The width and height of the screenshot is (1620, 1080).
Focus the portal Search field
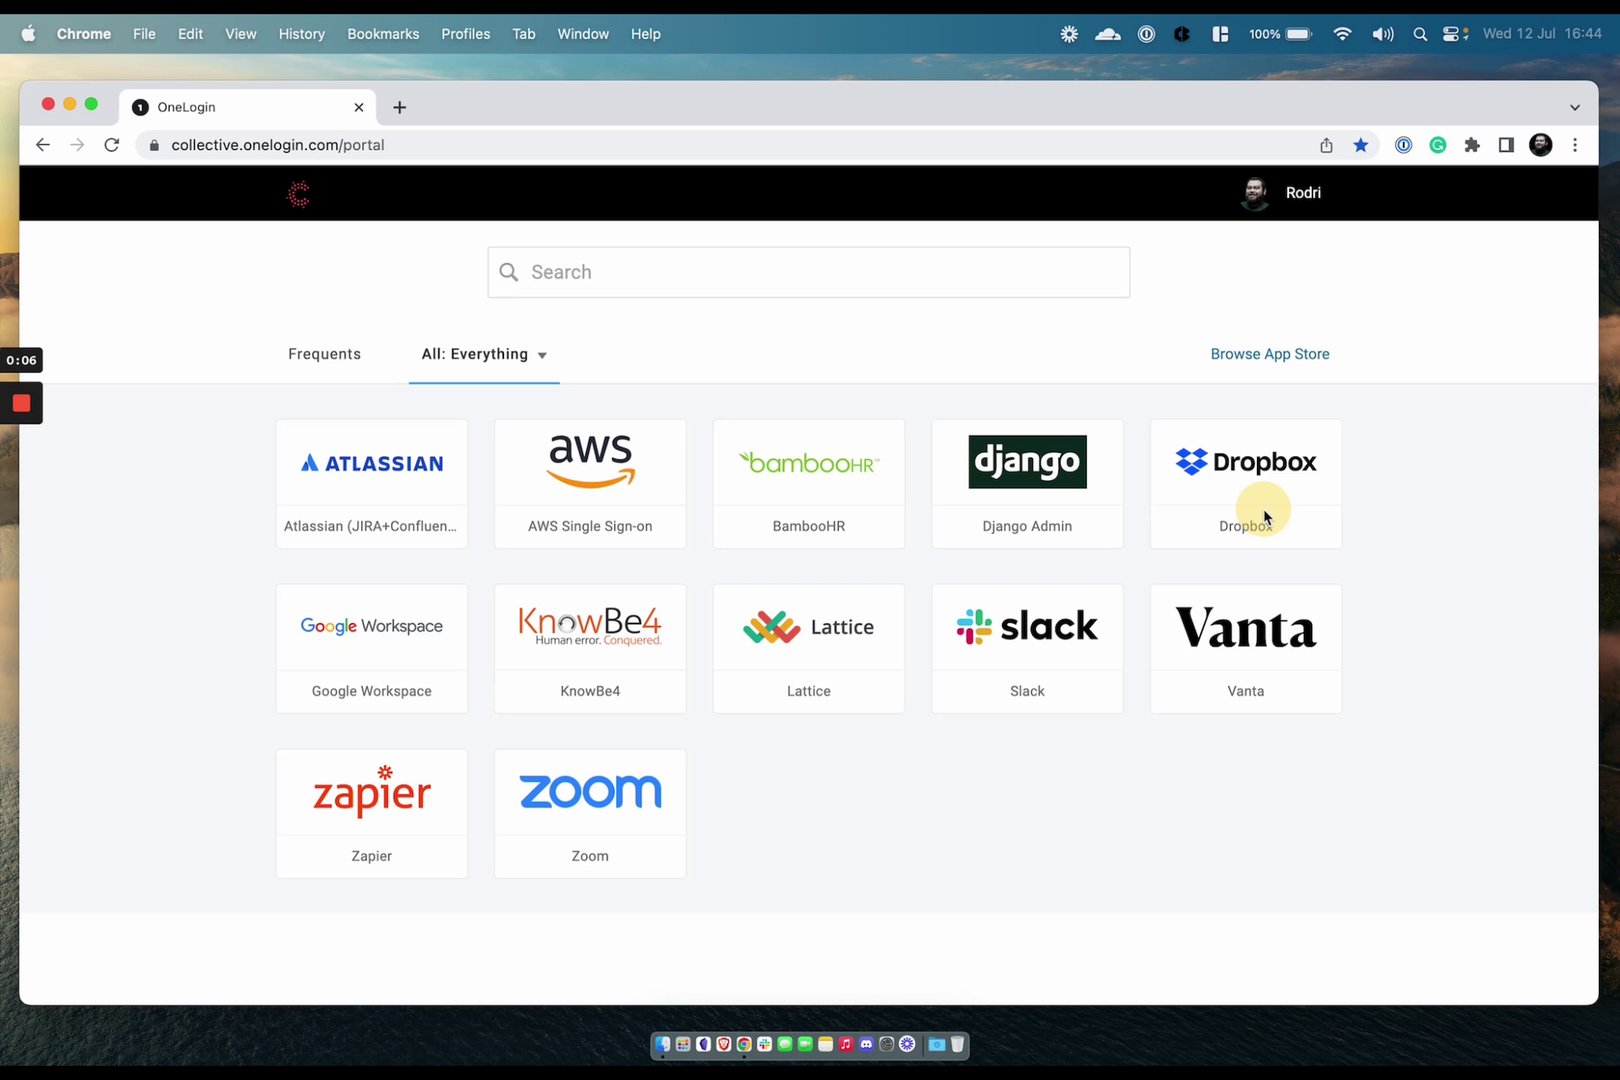[809, 272]
